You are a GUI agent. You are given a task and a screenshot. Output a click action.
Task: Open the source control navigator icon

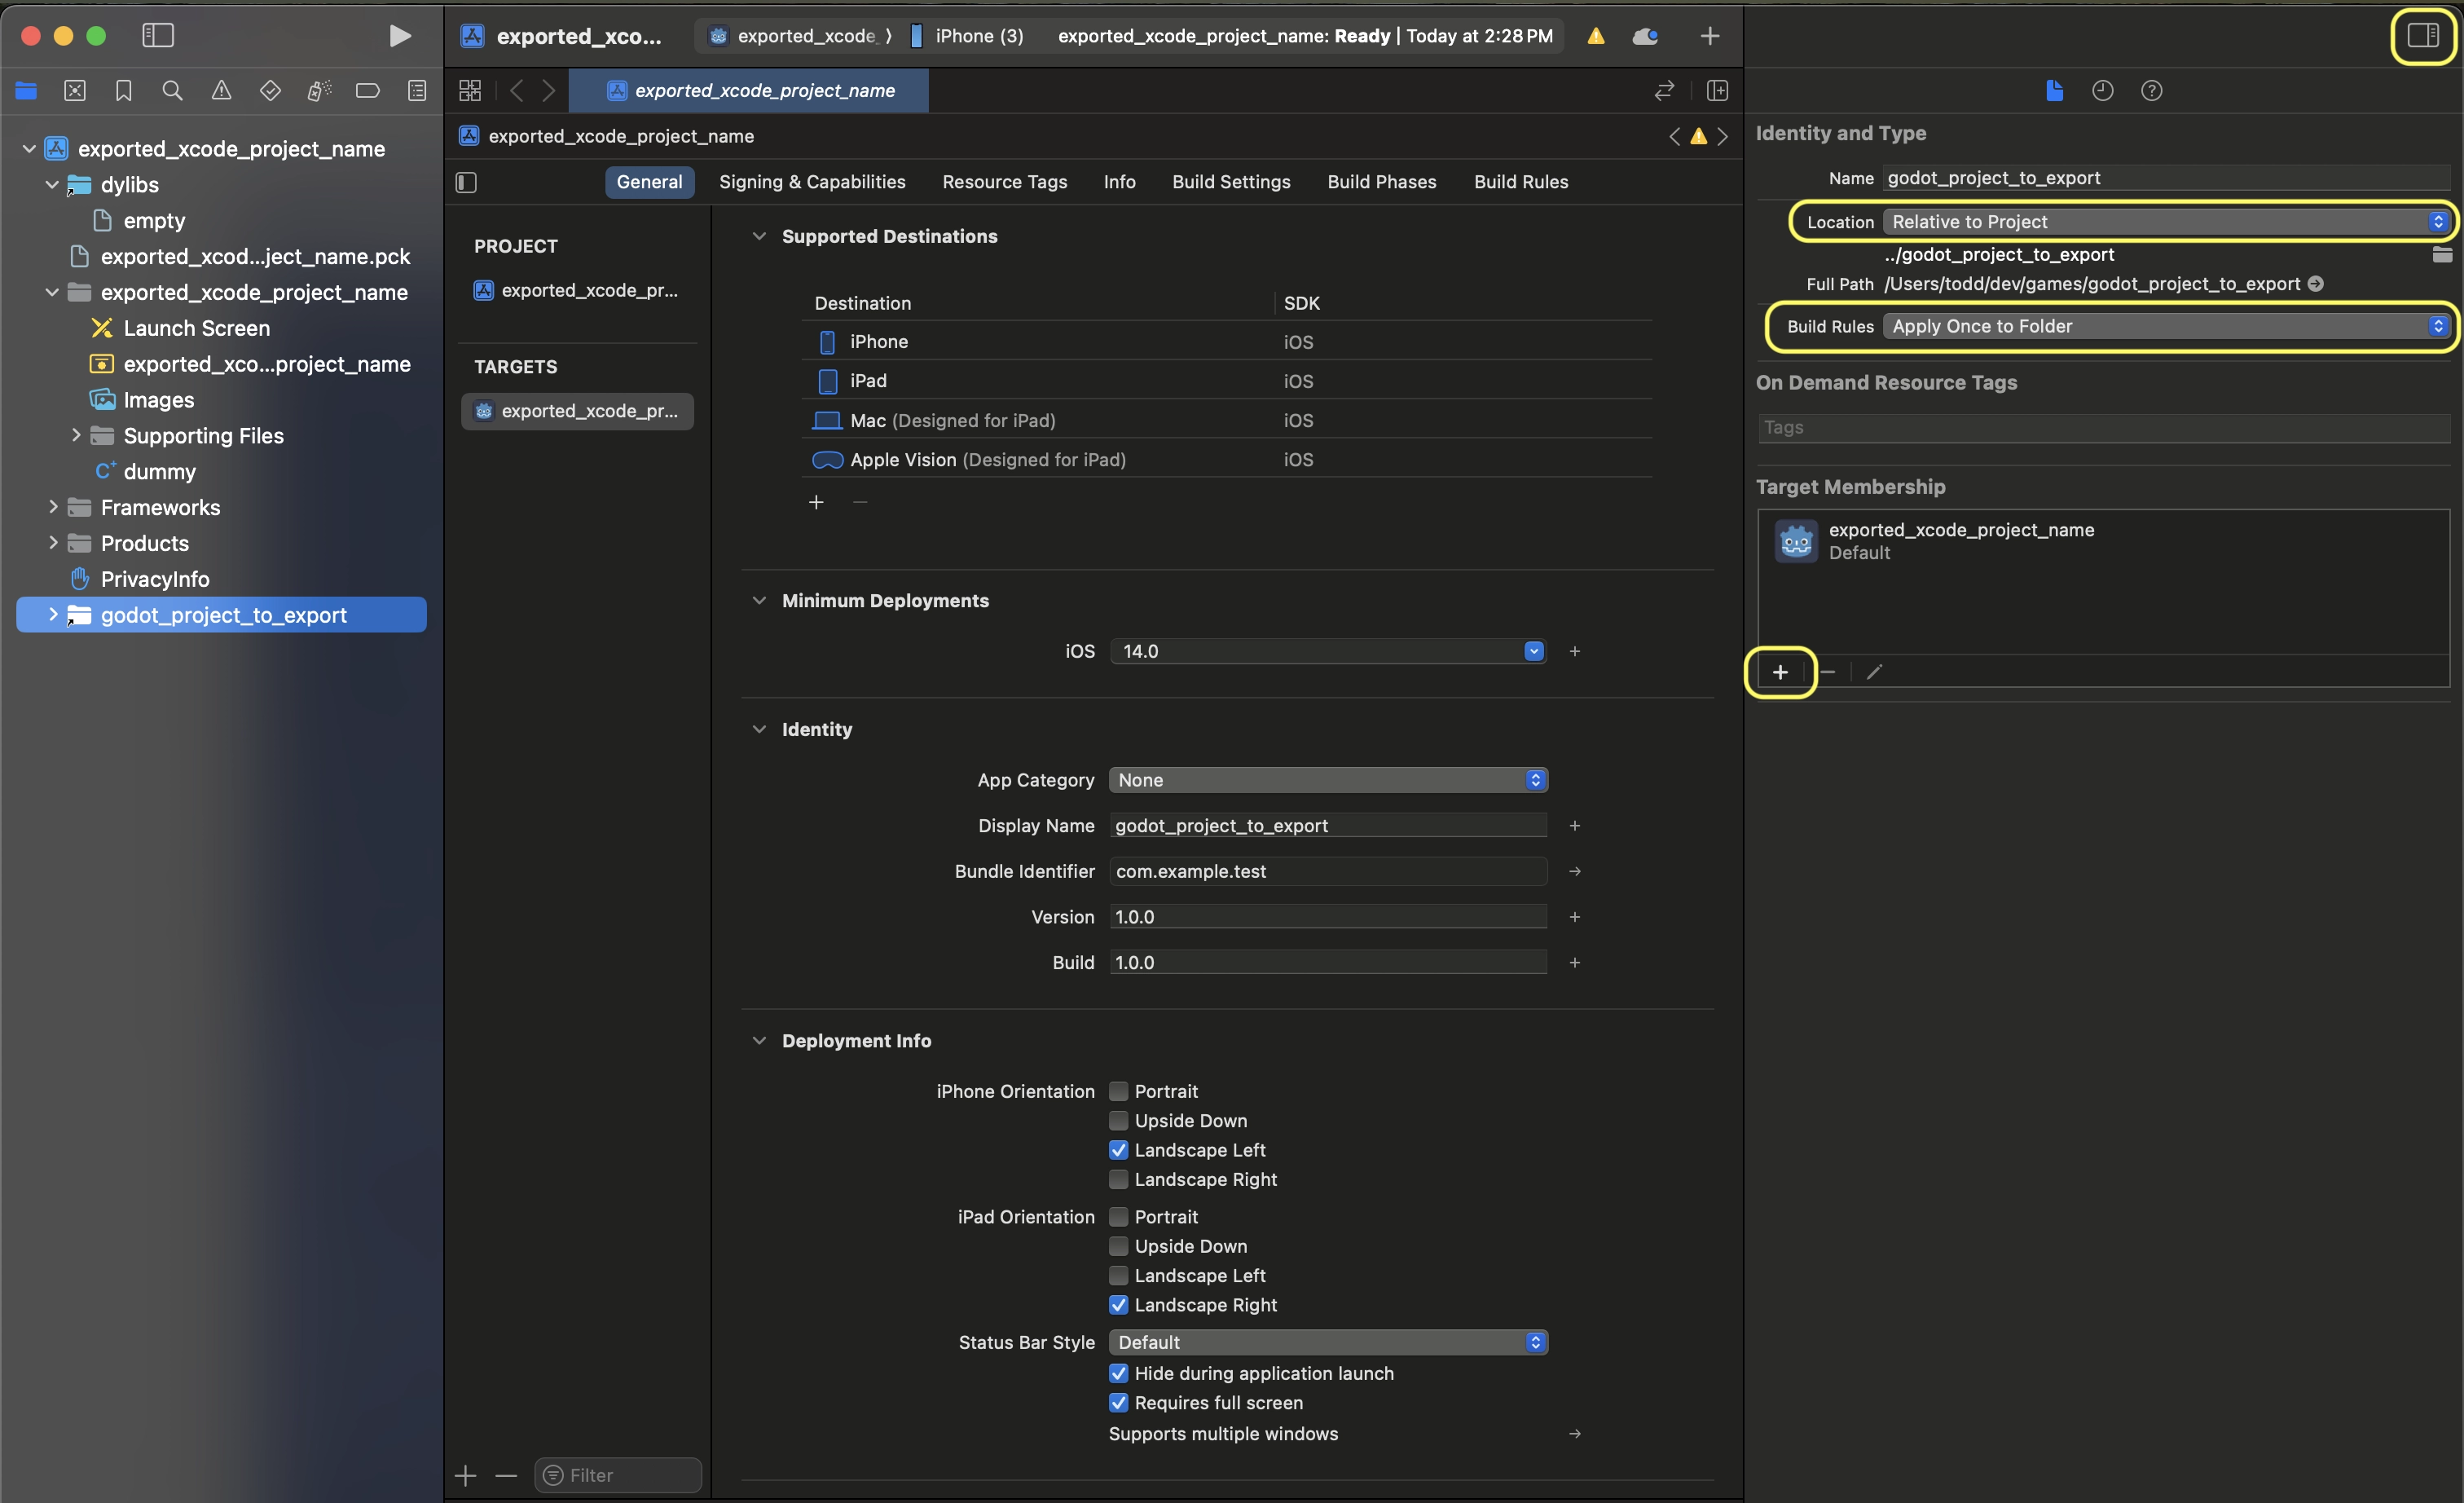click(x=75, y=91)
